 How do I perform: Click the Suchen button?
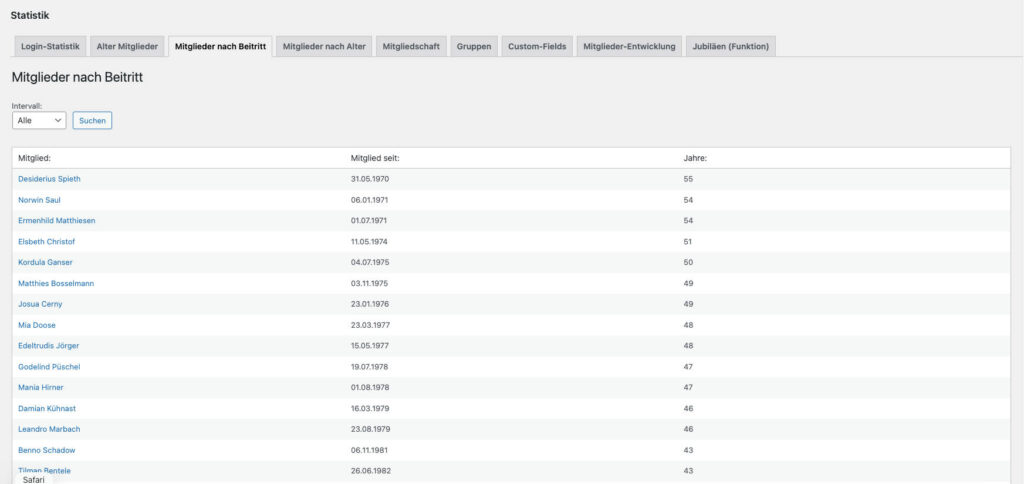[92, 120]
